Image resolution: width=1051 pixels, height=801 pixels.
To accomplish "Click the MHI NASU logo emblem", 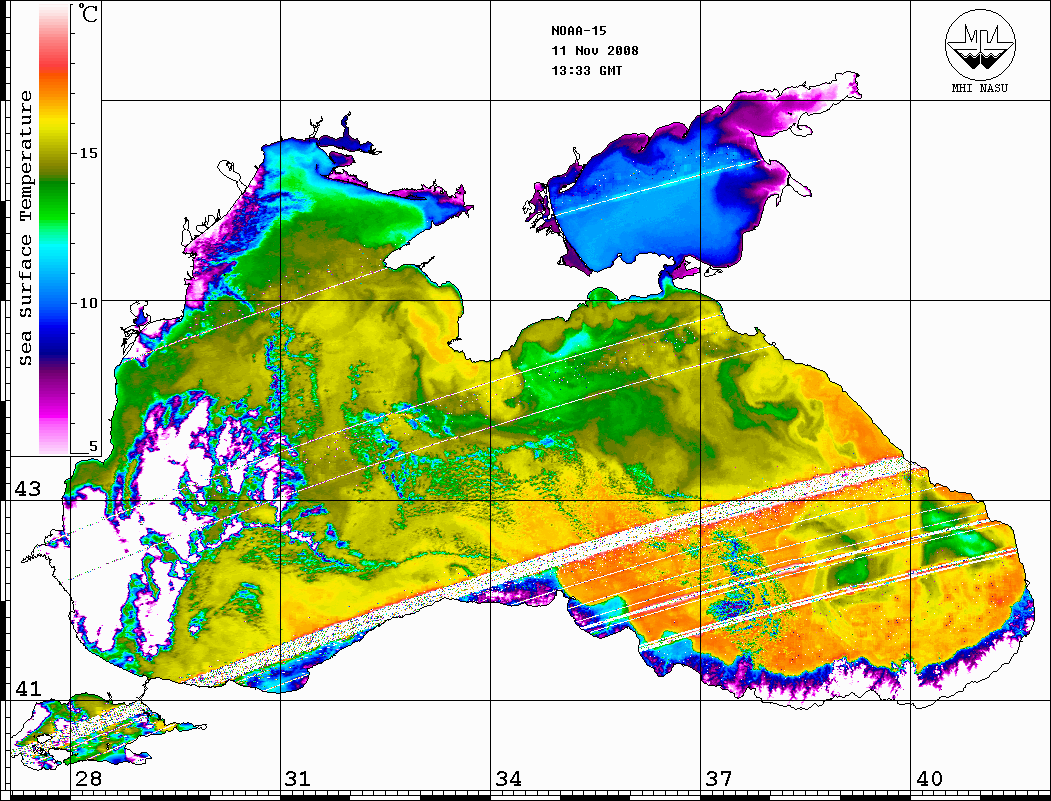I will click(x=980, y=44).
